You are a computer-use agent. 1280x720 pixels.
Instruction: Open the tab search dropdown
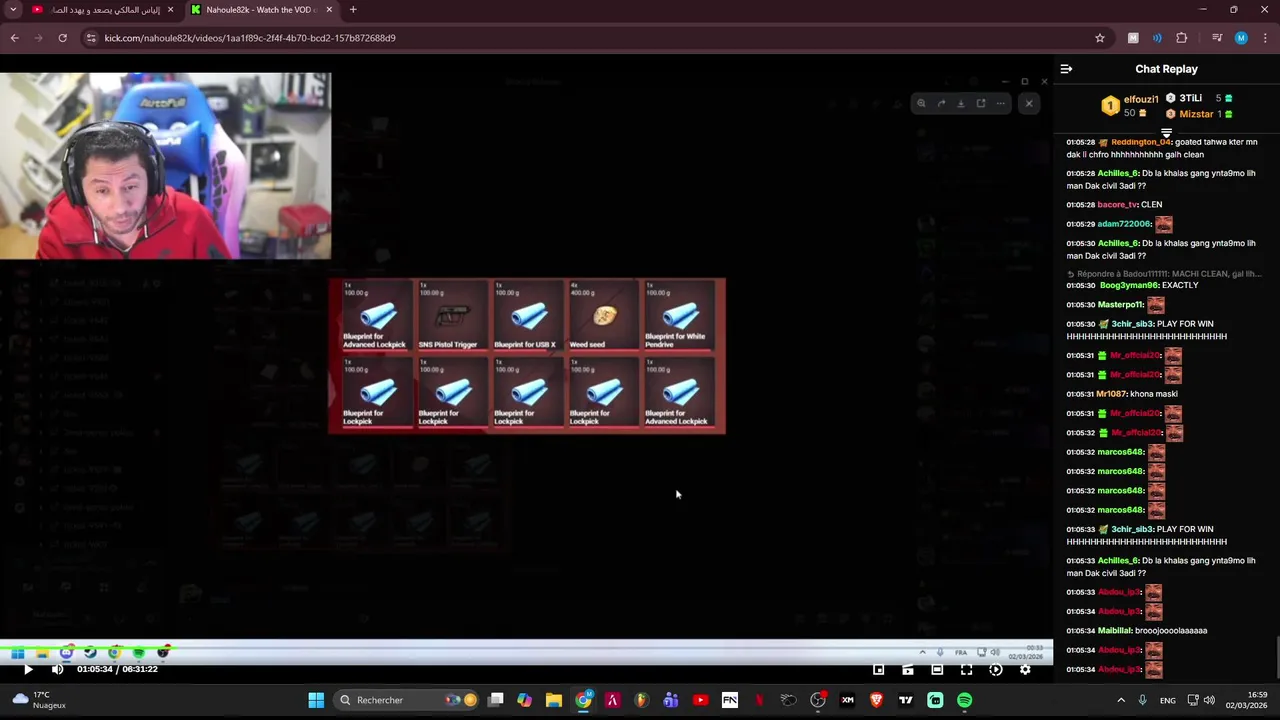click(x=13, y=10)
